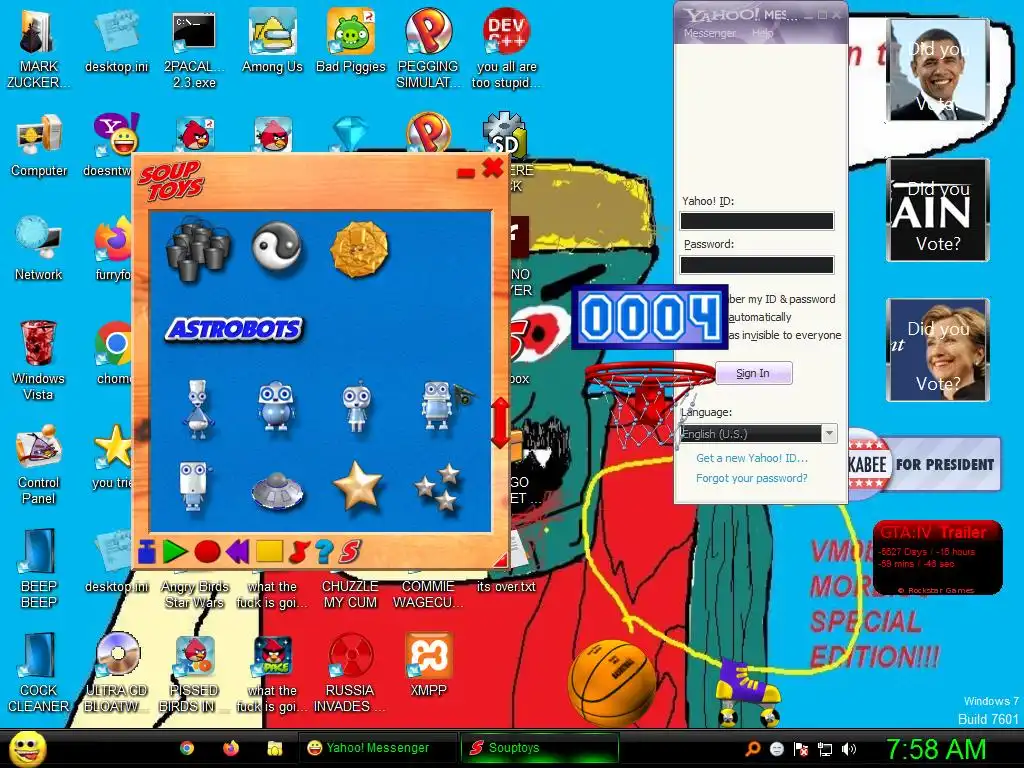Click the Yahoo! ID input field
The image size is (1024, 768).
click(757, 221)
